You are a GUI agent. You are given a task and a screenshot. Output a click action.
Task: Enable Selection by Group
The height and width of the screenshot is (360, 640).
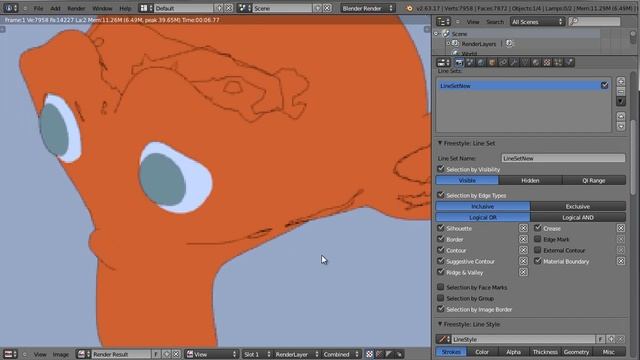[x=441, y=298]
